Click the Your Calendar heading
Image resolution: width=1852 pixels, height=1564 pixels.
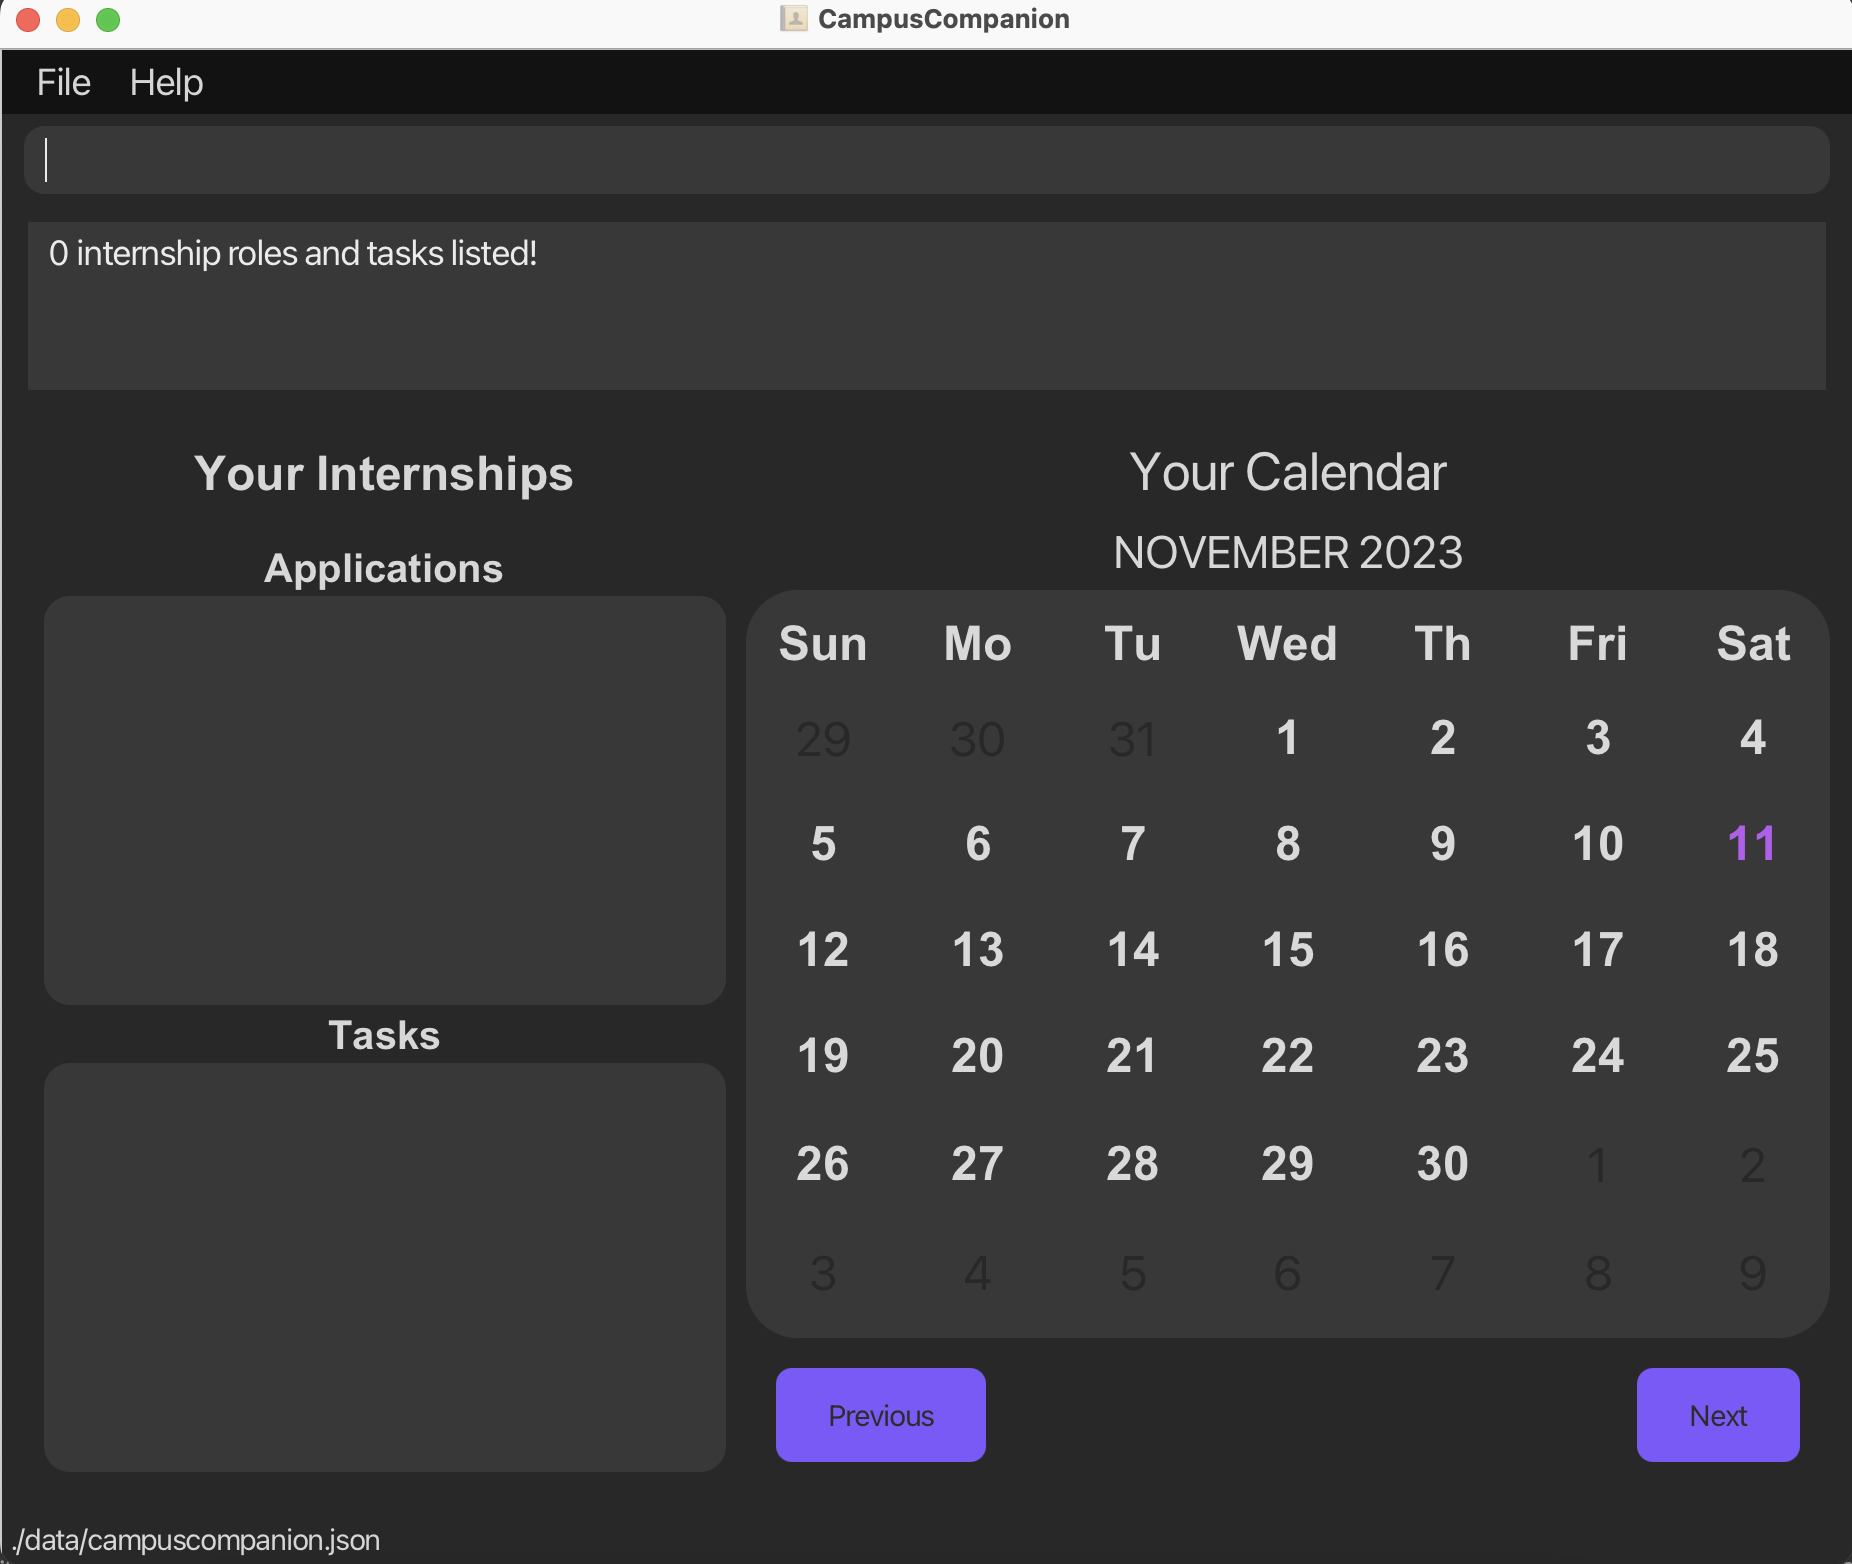(x=1288, y=472)
